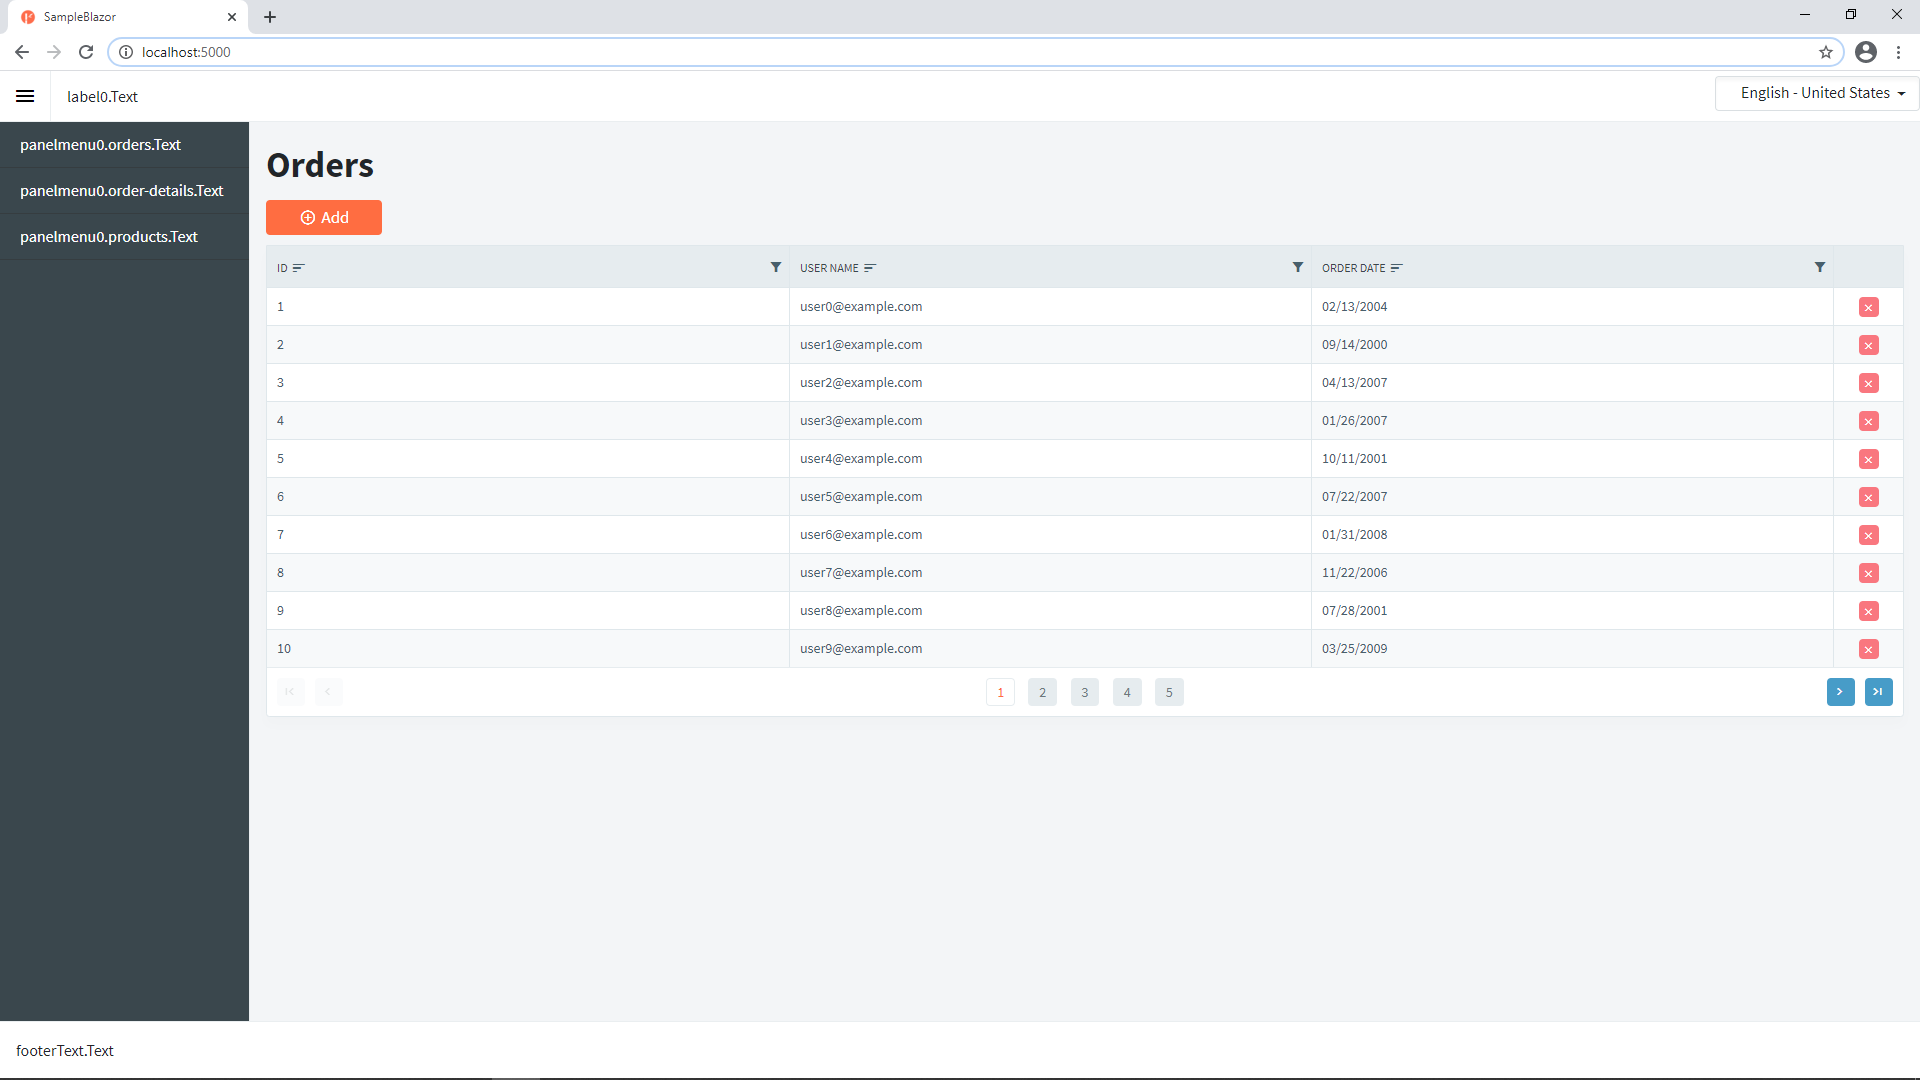Click order date 09/14/2000
Screen dimensions: 1920x1080
[x=1354, y=345]
